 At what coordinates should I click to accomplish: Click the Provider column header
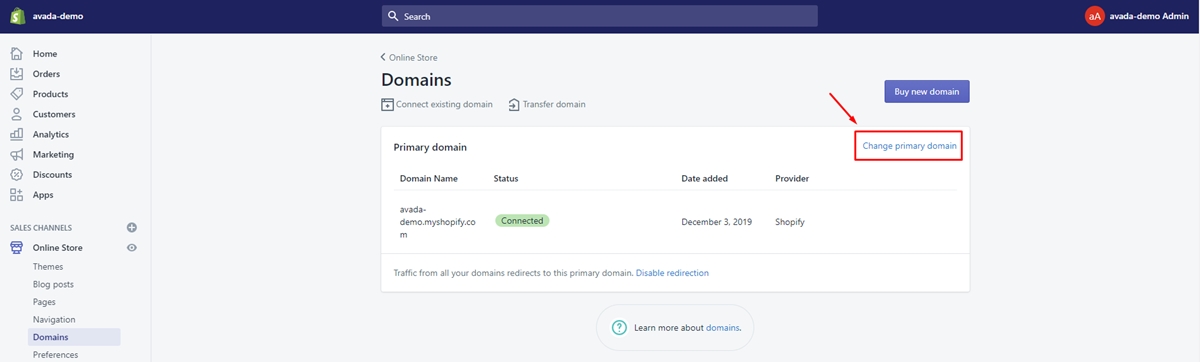tap(792, 179)
